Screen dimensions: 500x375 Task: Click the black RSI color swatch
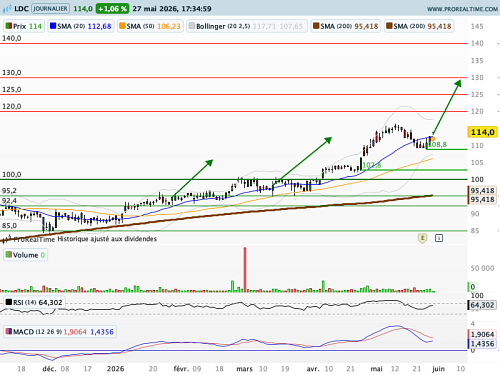coord(9,302)
